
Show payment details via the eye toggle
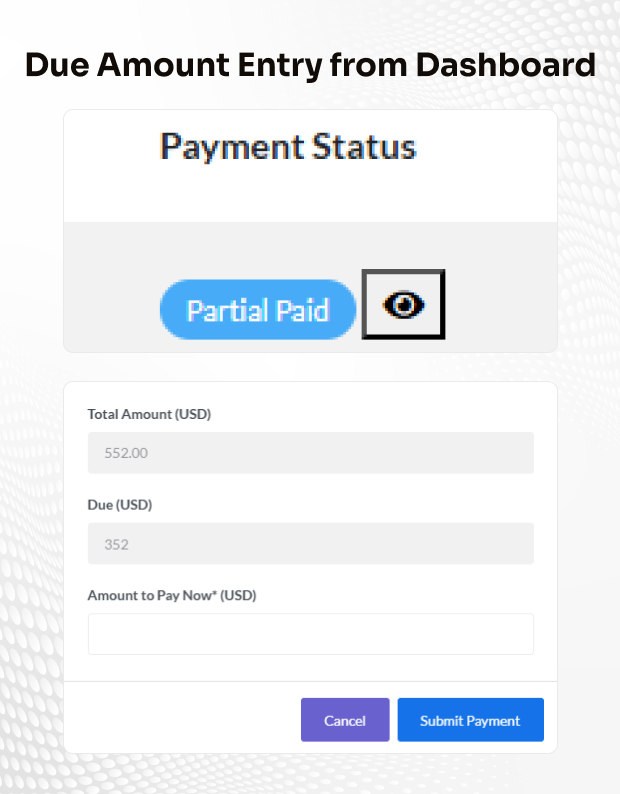tap(403, 305)
